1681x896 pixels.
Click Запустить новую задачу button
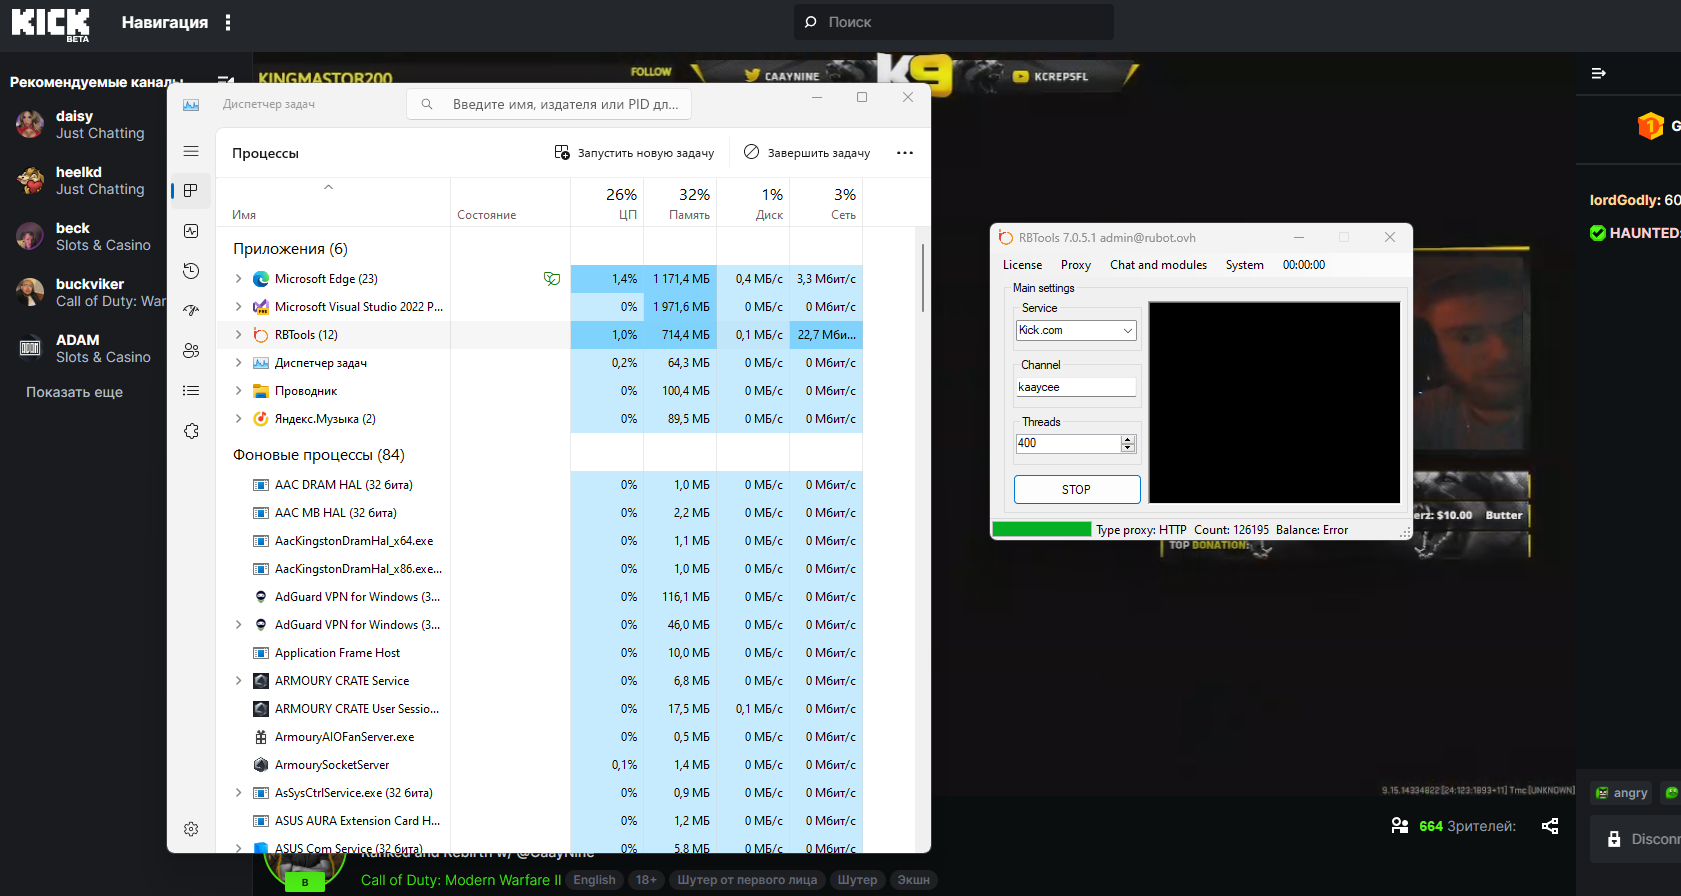[634, 153]
